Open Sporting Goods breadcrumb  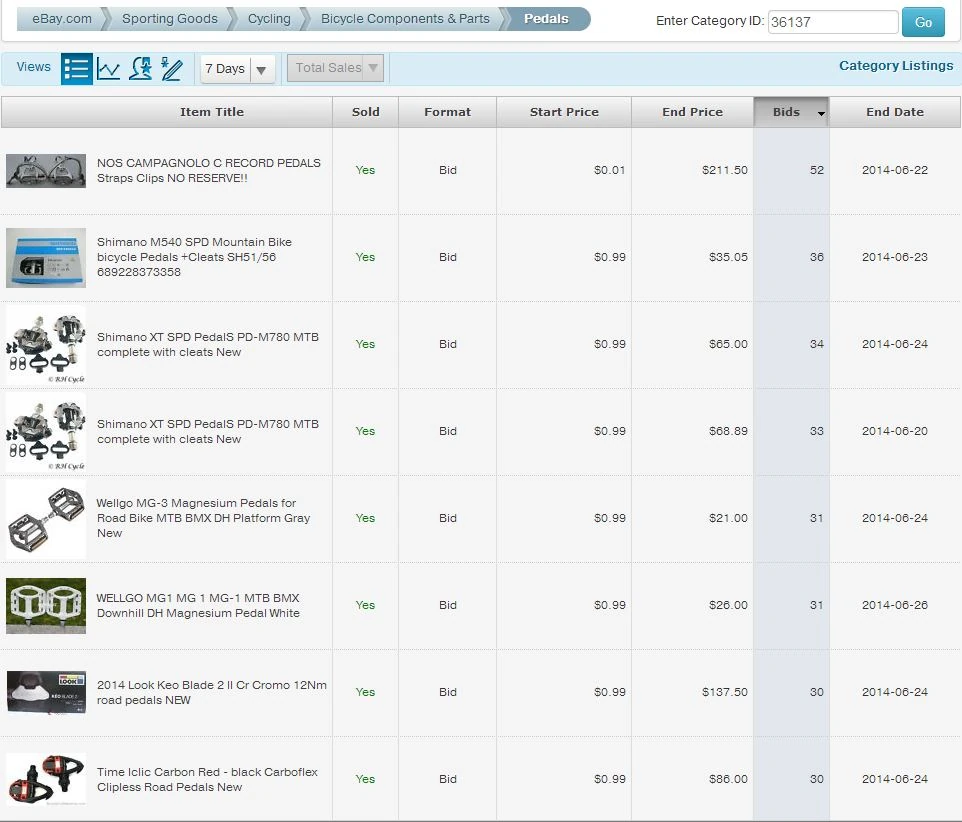pyautogui.click(x=170, y=19)
